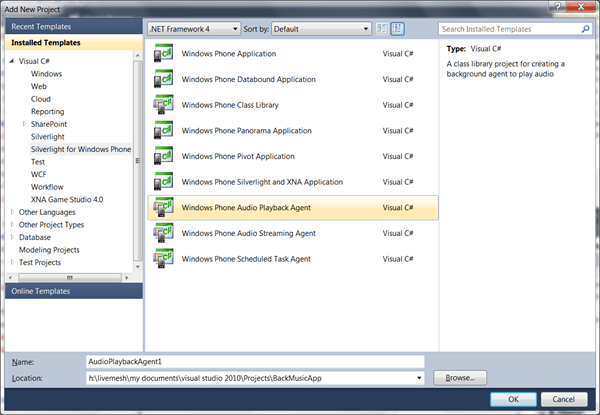Click the Silverlight and XNA Application icon
The image size is (600, 415).
[163, 181]
